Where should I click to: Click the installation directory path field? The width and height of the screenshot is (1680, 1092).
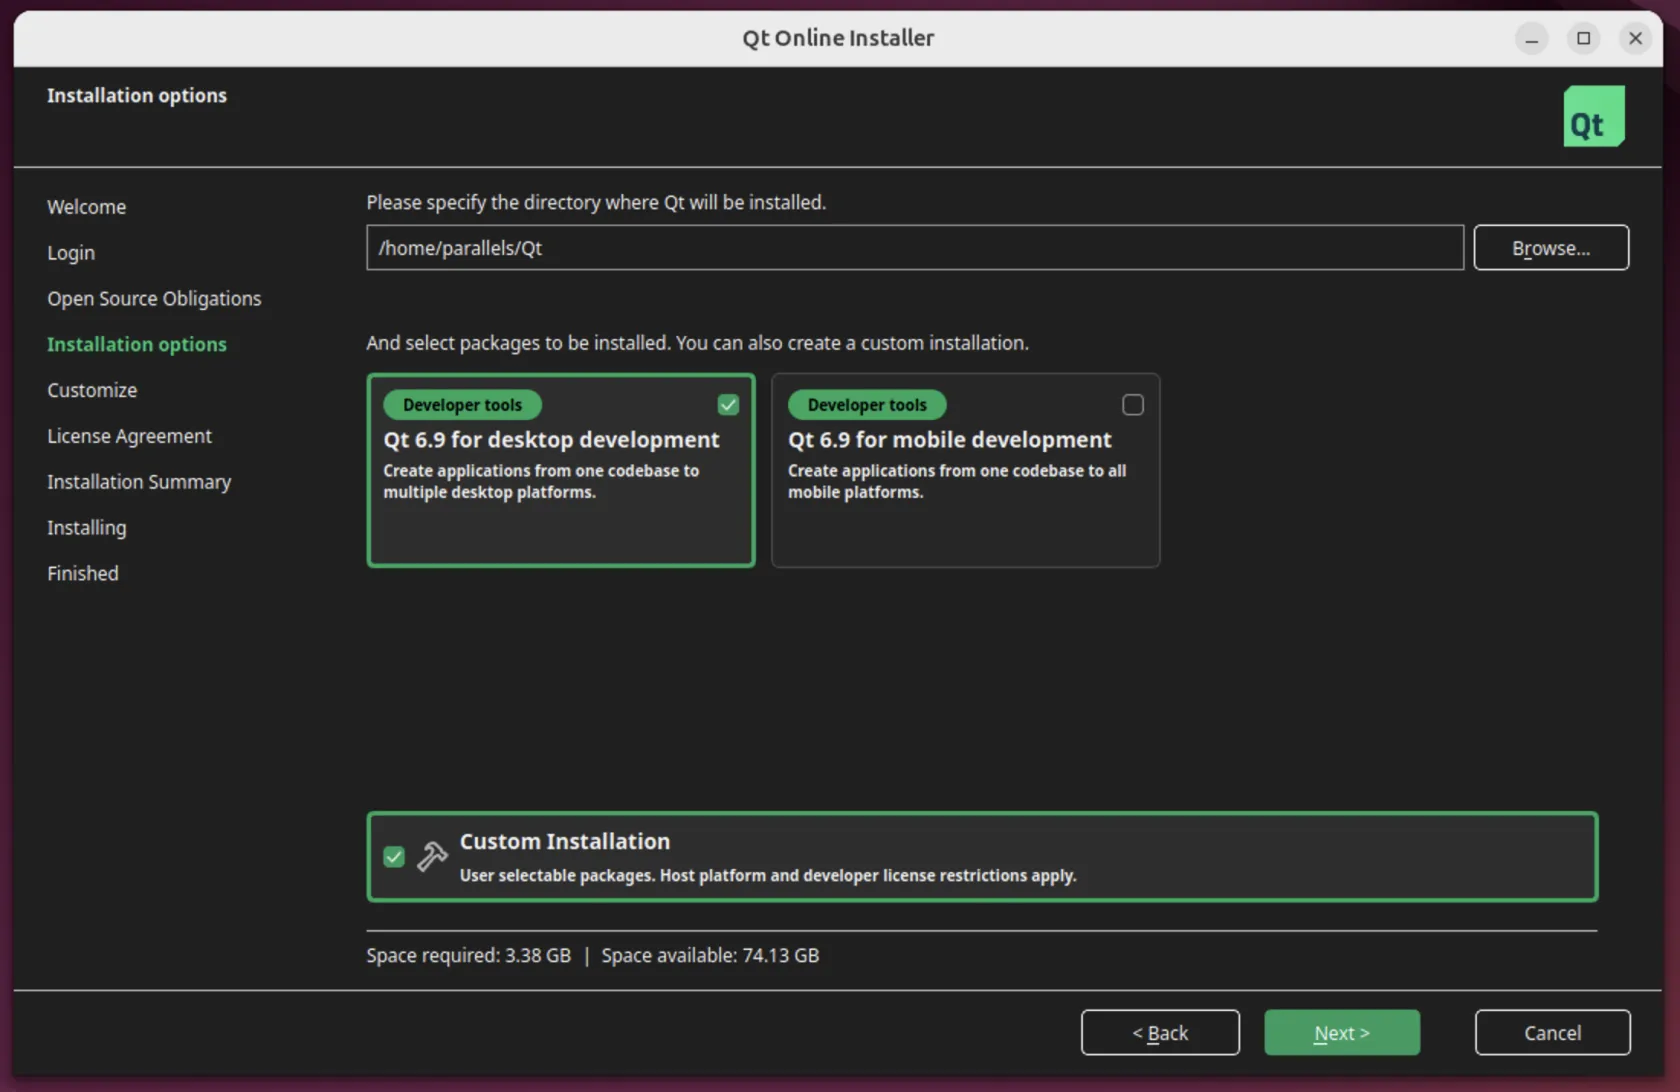pyautogui.click(x=914, y=248)
